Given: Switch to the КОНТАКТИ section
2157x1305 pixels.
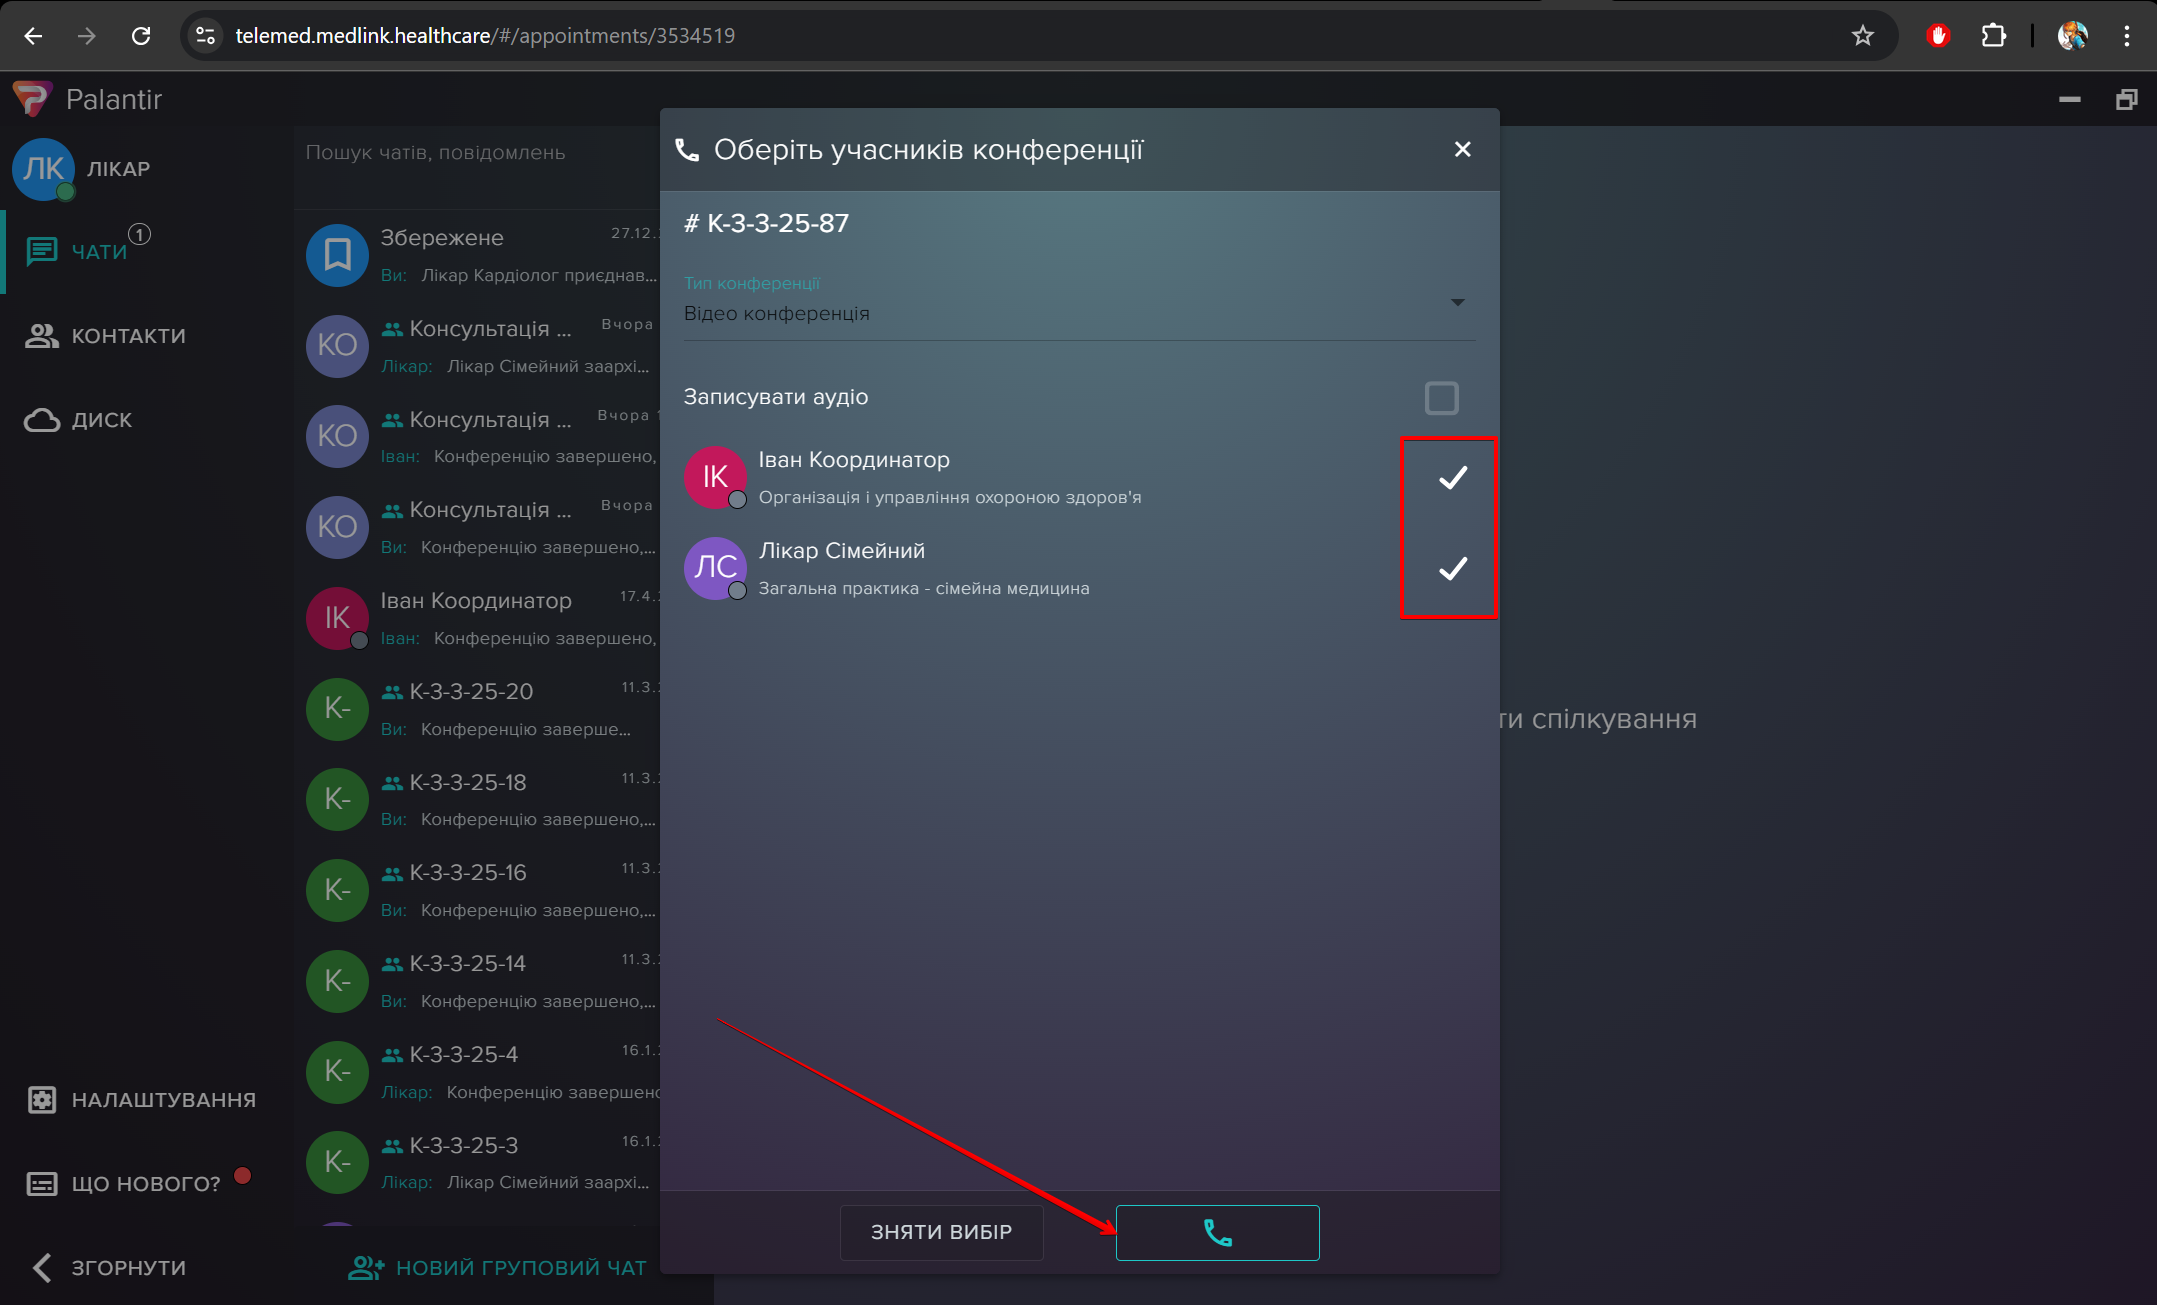Looking at the screenshot, I should (x=128, y=336).
